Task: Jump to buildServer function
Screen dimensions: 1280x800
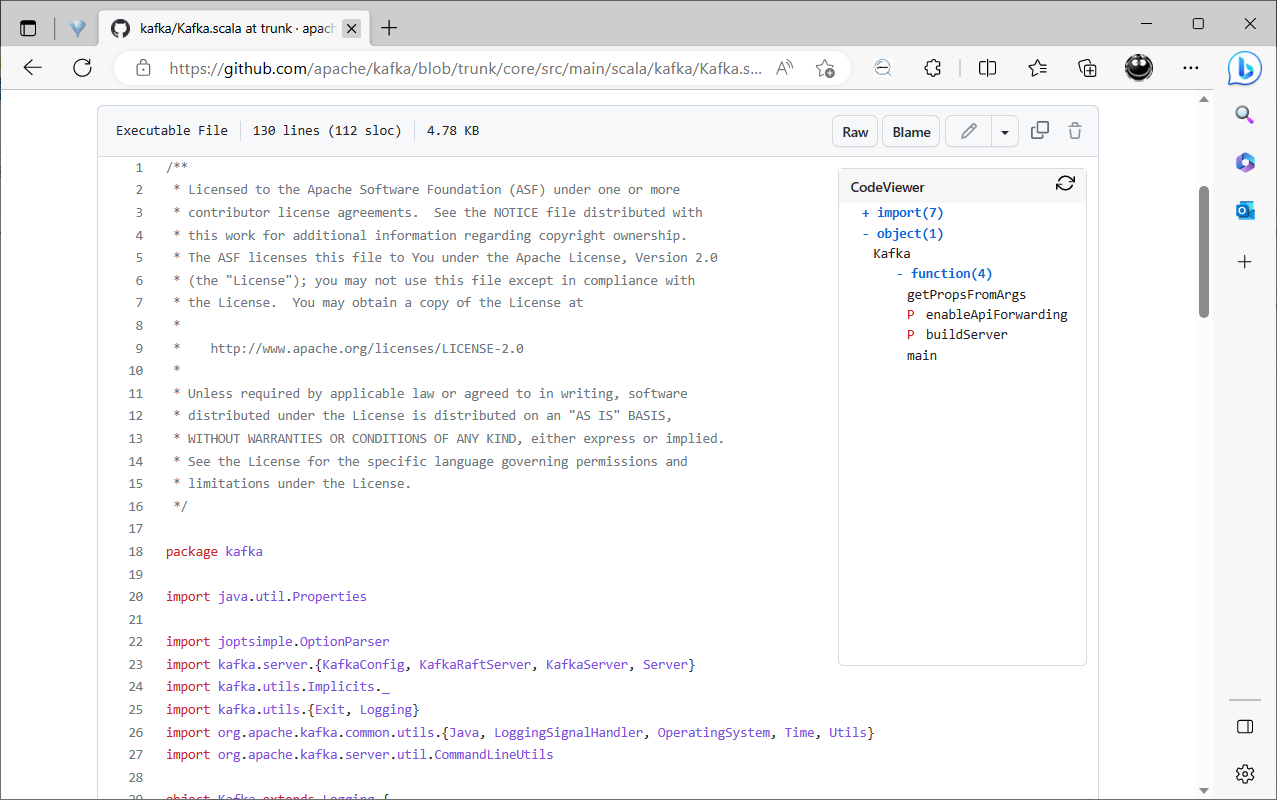Action: (x=966, y=335)
